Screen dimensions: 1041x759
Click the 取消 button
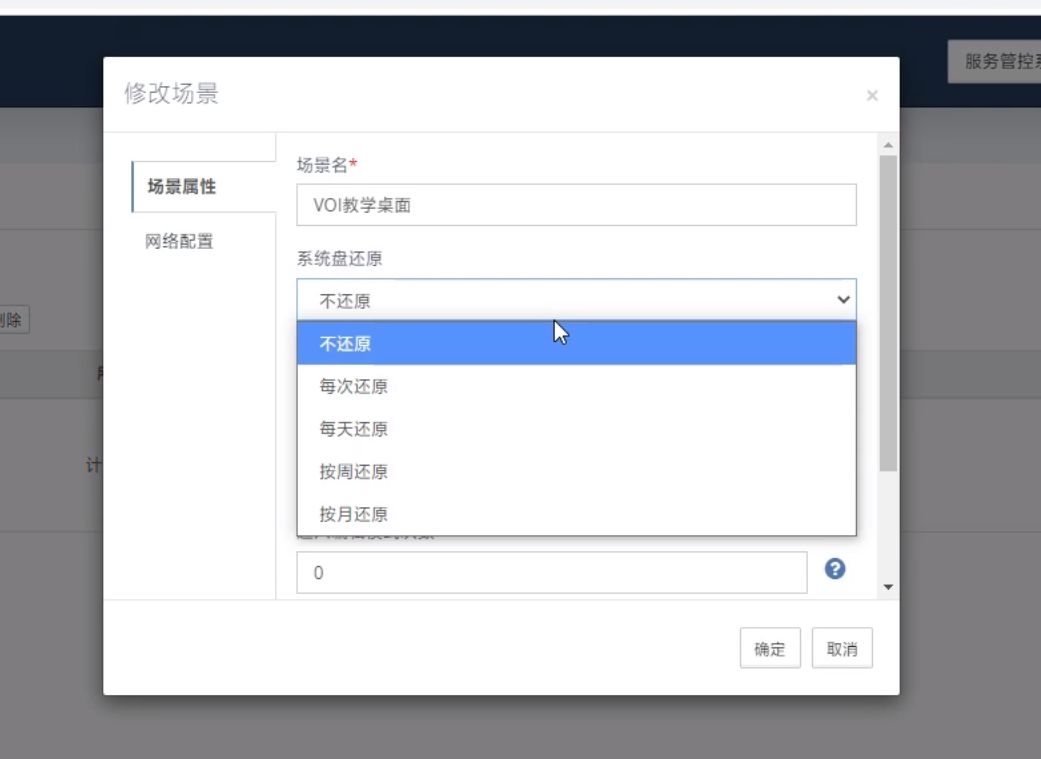coord(842,649)
